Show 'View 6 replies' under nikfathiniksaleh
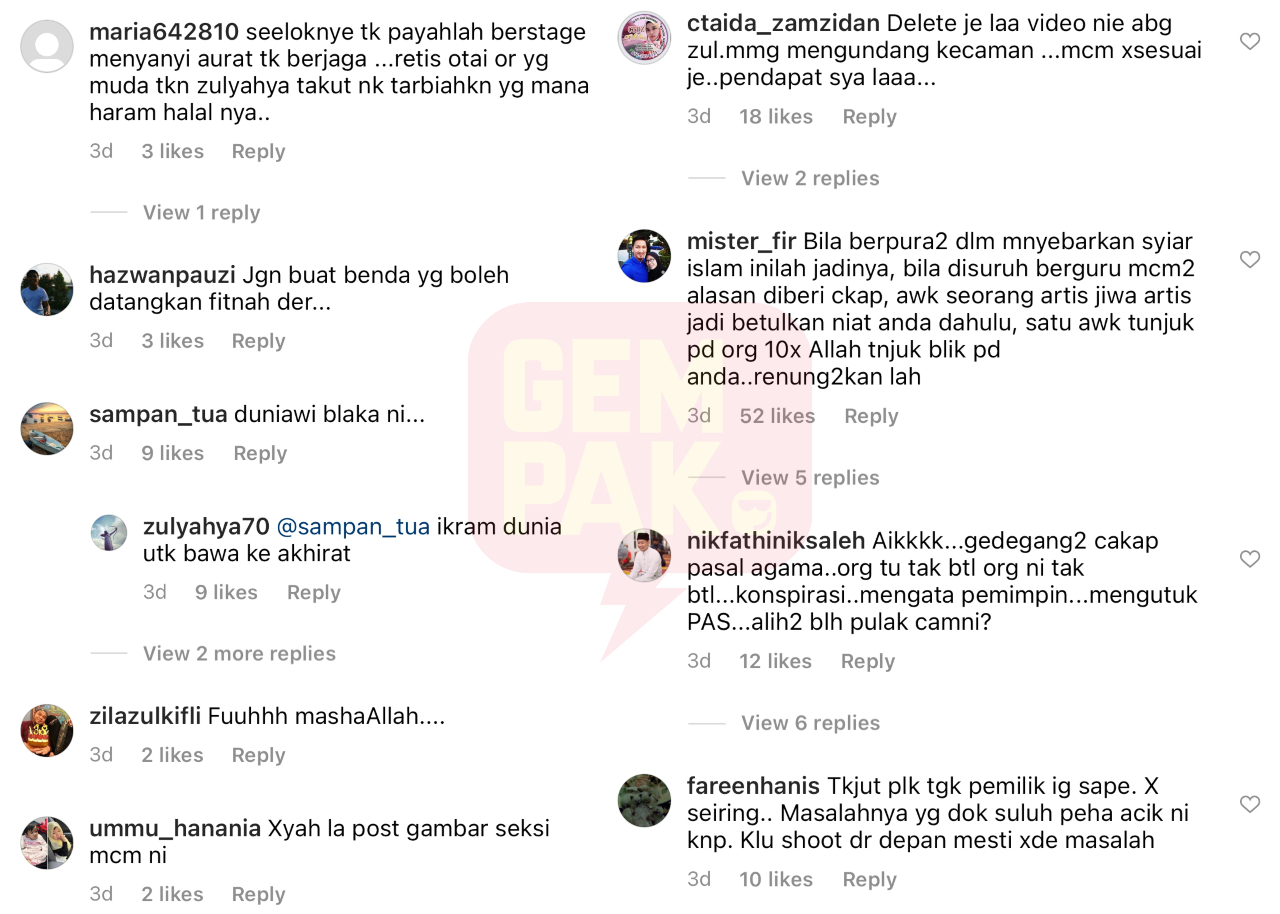This screenshot has width=1280, height=914. 810,723
